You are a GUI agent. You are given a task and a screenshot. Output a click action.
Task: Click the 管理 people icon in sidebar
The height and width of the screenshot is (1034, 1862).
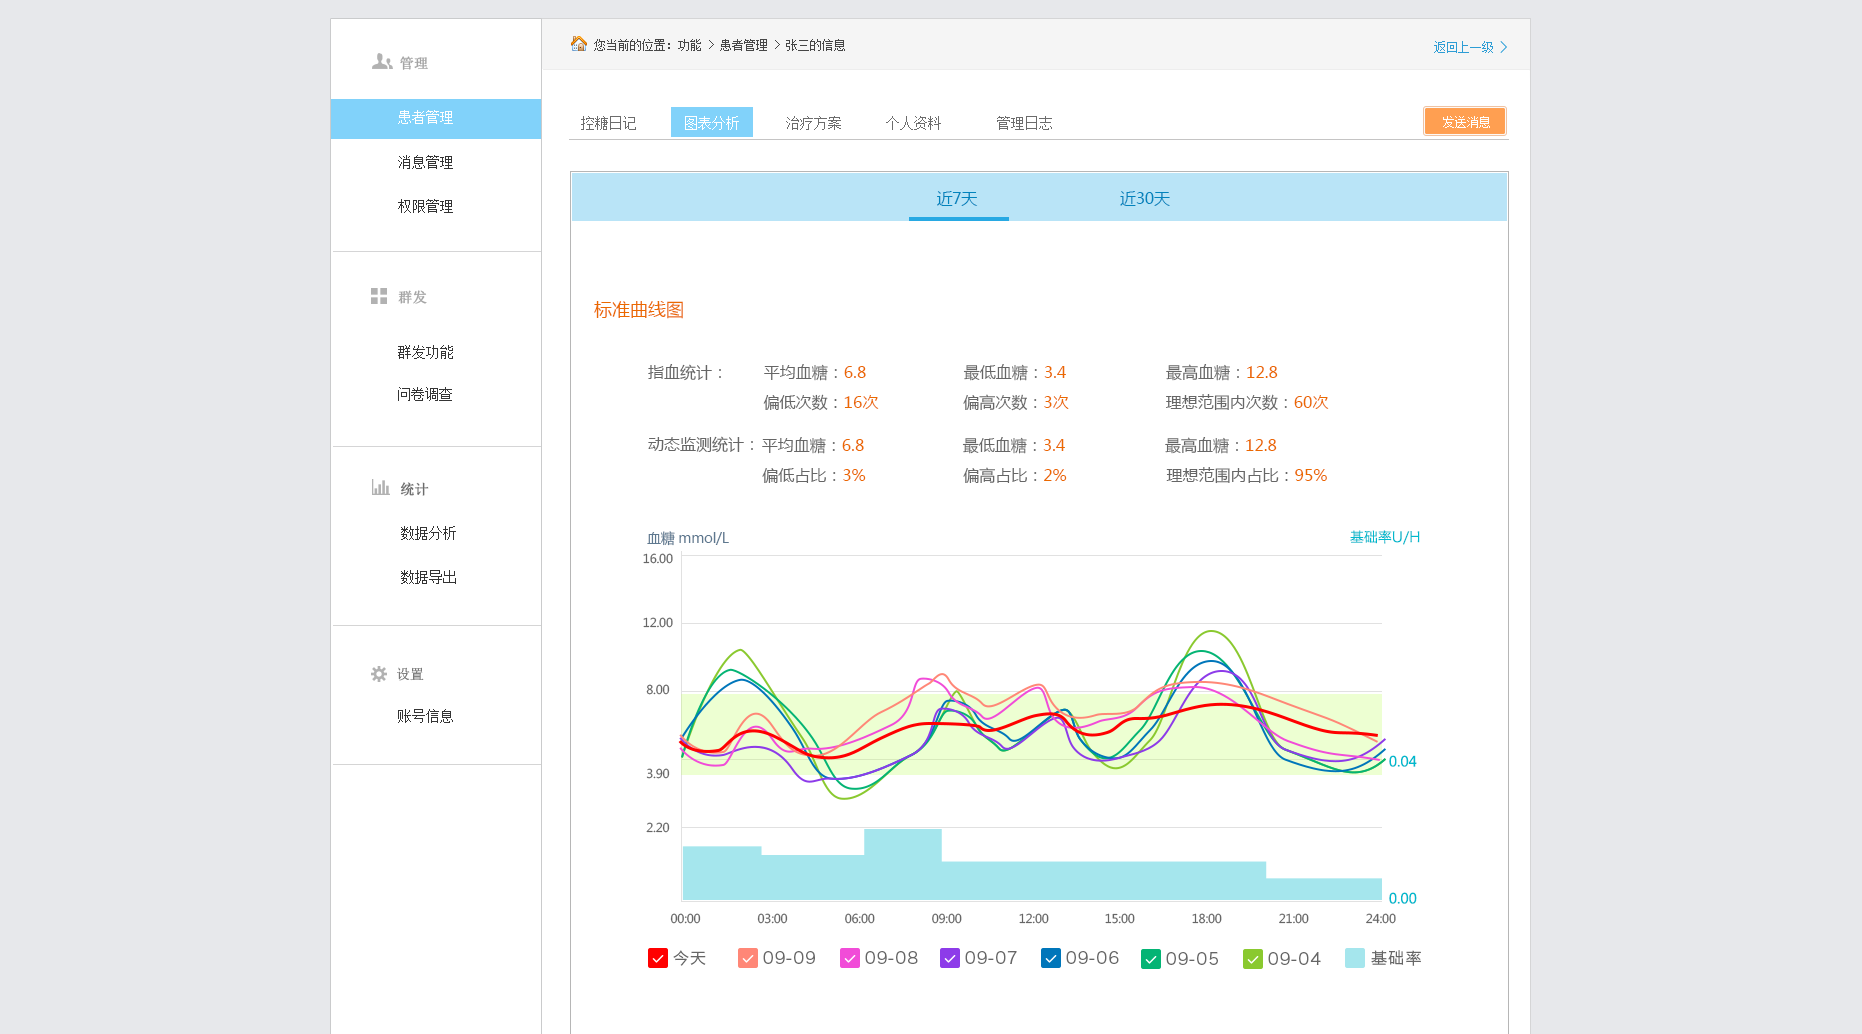tap(381, 62)
